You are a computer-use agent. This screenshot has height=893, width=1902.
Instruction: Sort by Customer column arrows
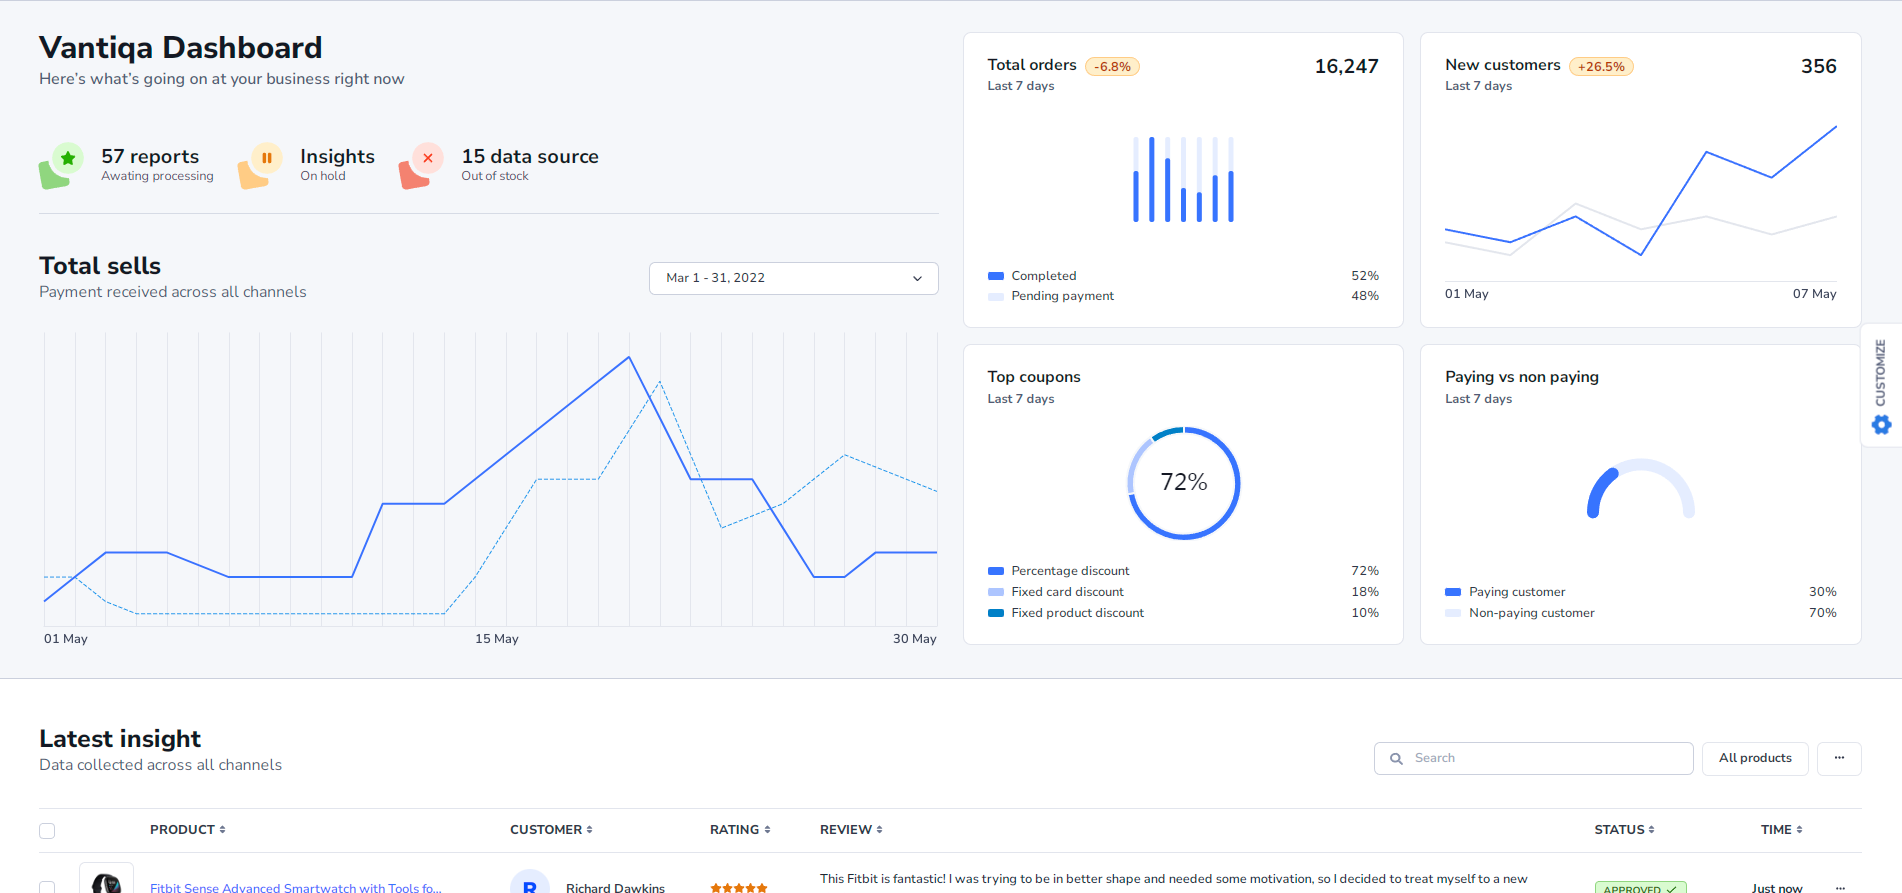(x=589, y=830)
